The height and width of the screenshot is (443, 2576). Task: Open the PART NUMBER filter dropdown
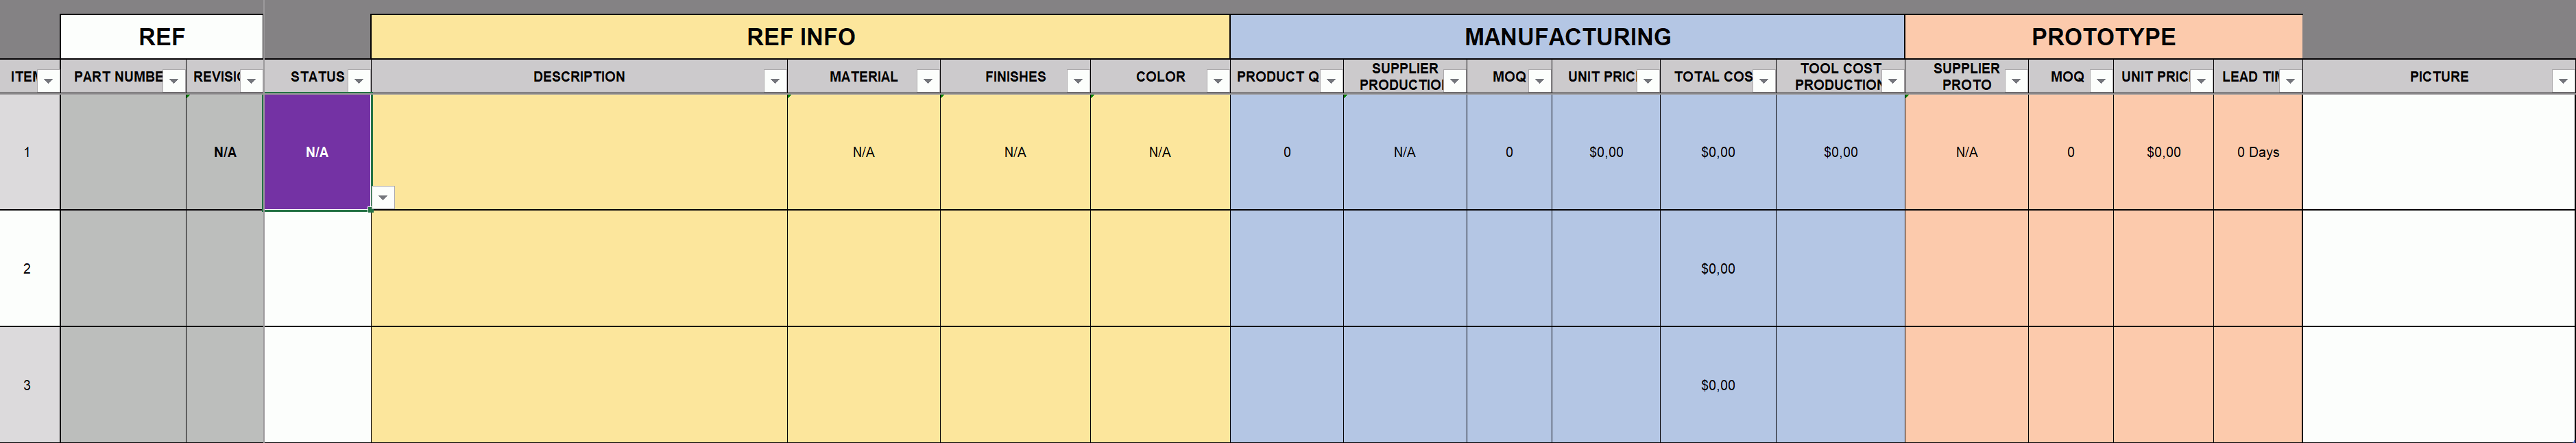[173, 80]
